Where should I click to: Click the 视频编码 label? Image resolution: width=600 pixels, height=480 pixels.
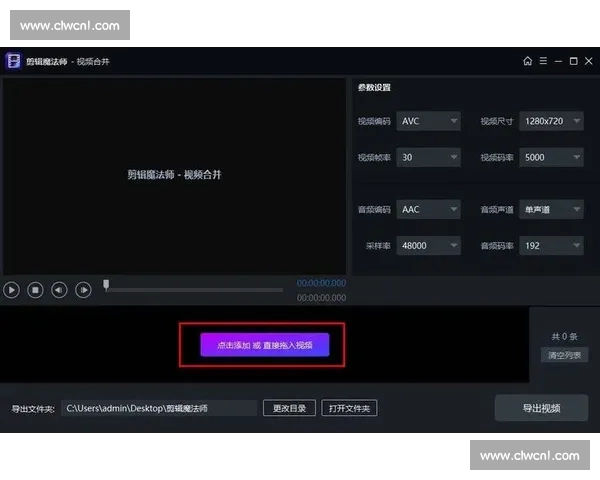(374, 121)
